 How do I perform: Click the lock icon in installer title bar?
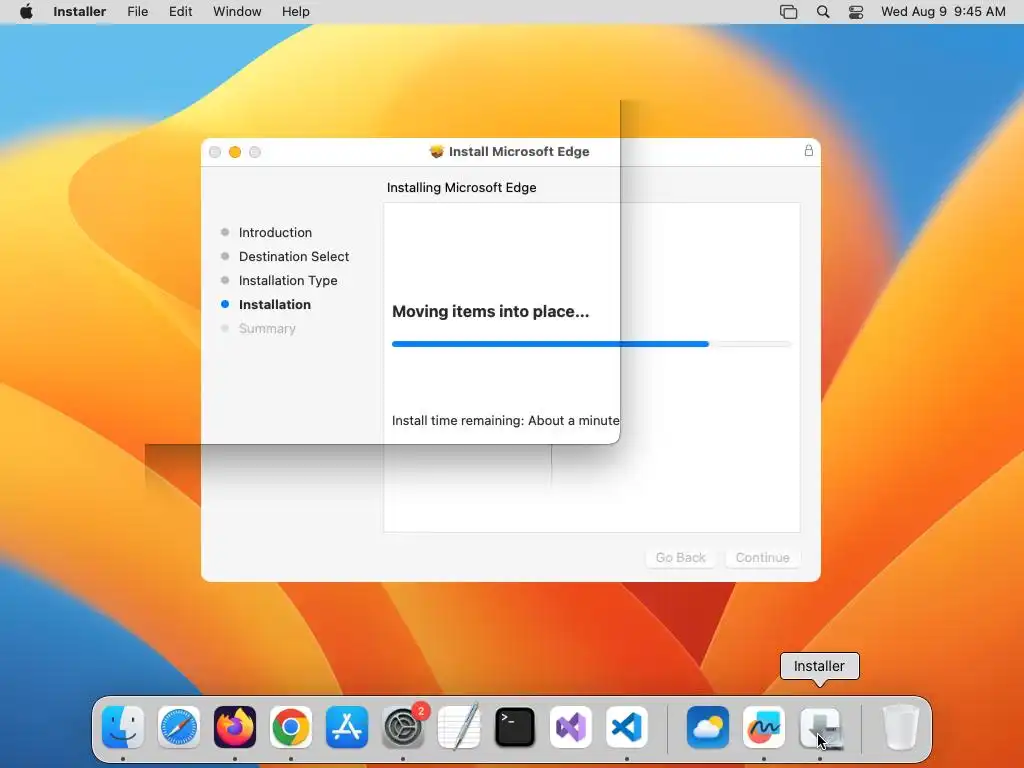[x=808, y=151]
